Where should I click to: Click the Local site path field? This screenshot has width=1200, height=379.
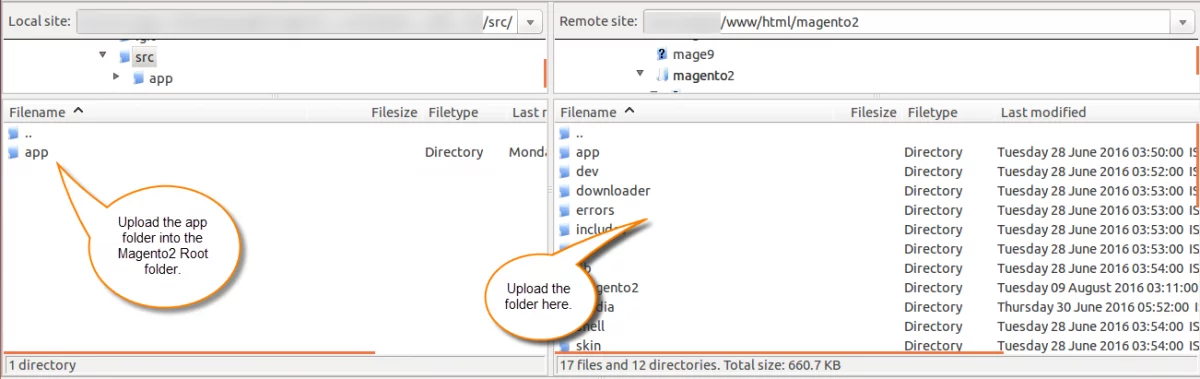point(297,22)
